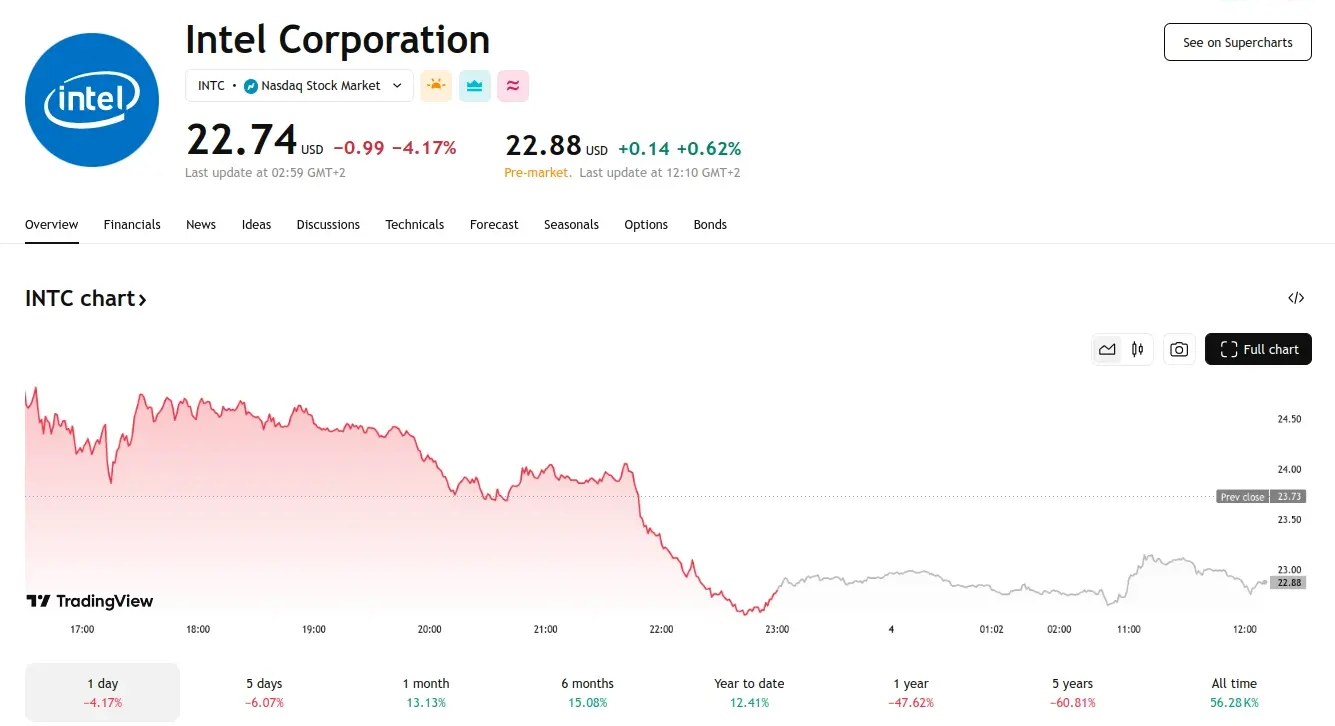
Task: Click the Intel logo icon
Action: [x=92, y=99]
